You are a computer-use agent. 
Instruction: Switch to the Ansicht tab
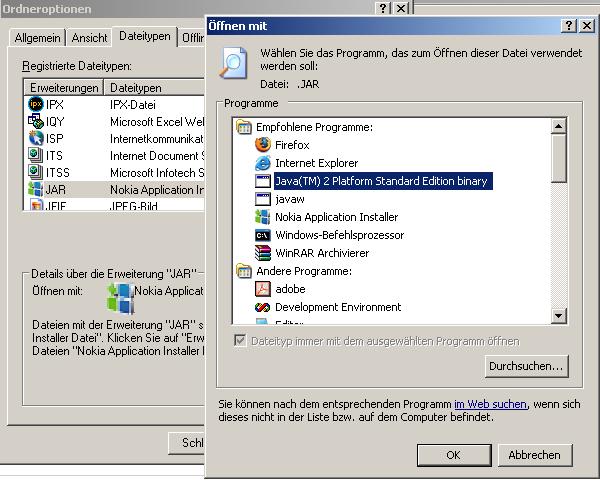click(89, 38)
